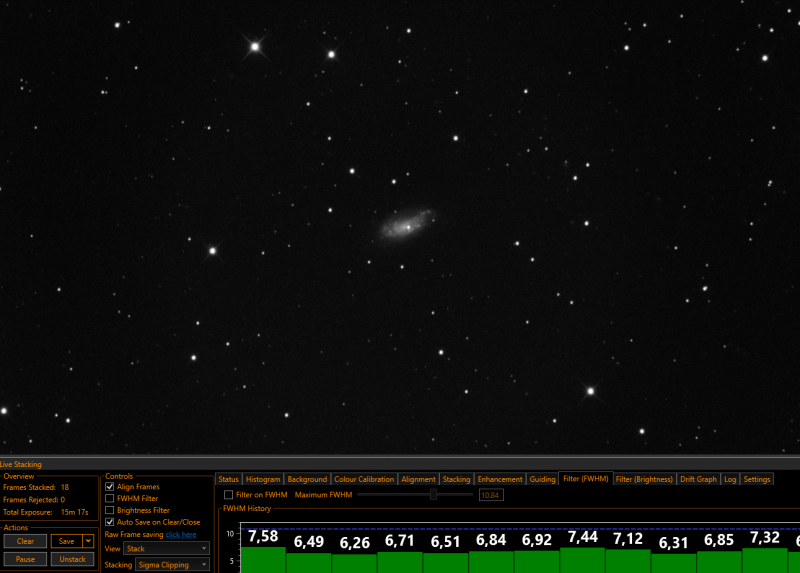The height and width of the screenshot is (573, 800).
Task: Open the Filter (Brightness) tab
Action: (x=644, y=479)
